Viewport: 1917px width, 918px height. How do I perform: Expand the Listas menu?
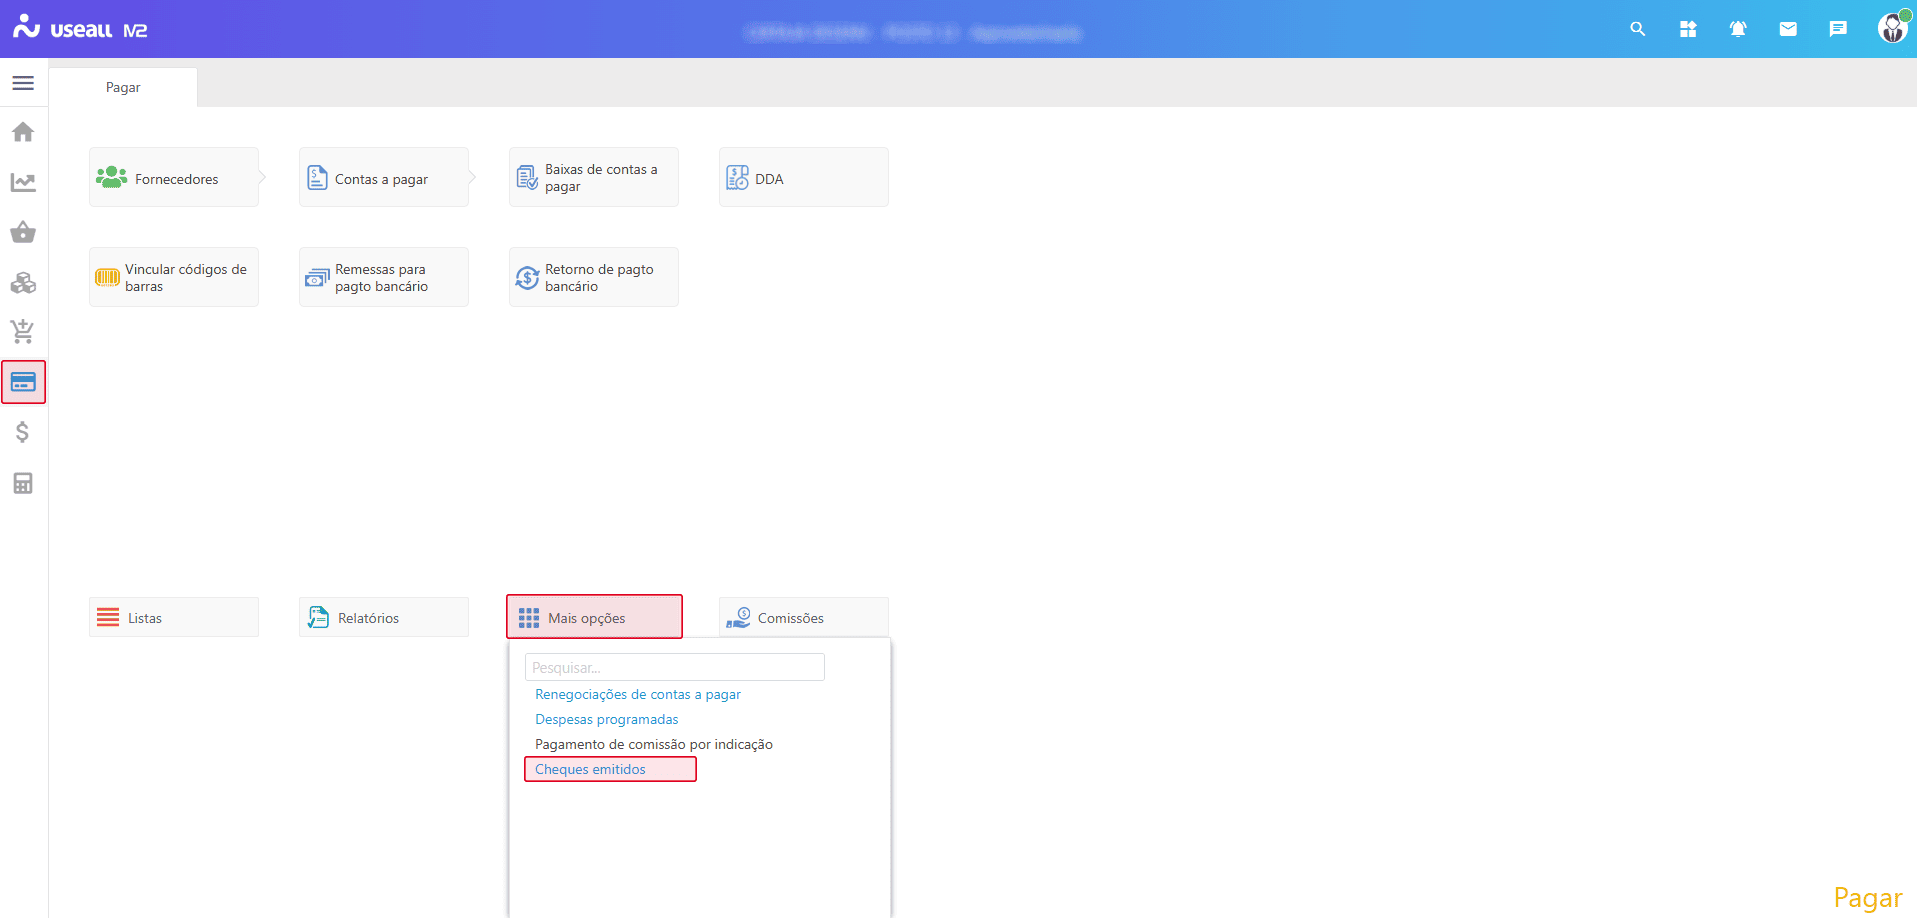174,618
